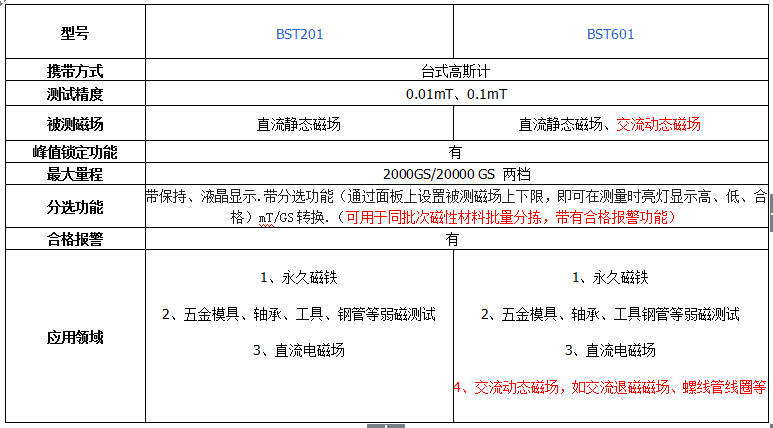
Task: Select the 携带方式 row label
Action: (x=75, y=72)
